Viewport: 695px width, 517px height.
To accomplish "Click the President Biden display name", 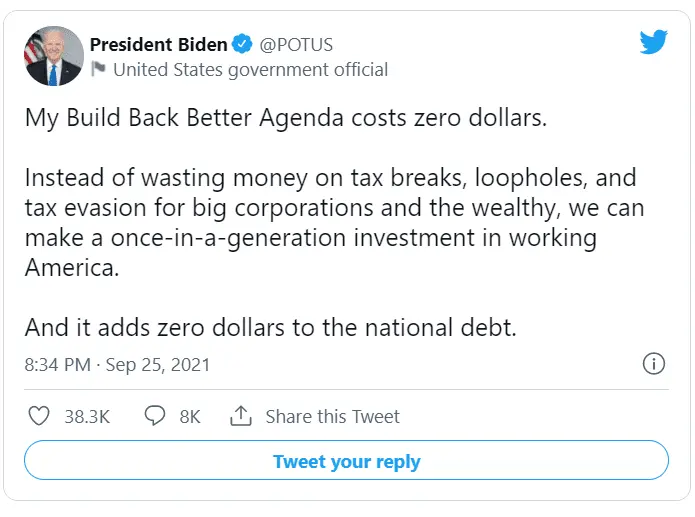I will click(158, 45).
